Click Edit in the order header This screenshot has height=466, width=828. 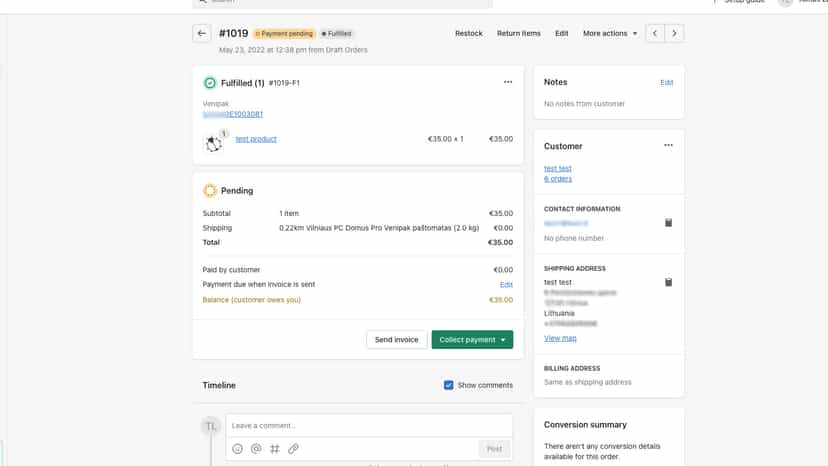561,33
